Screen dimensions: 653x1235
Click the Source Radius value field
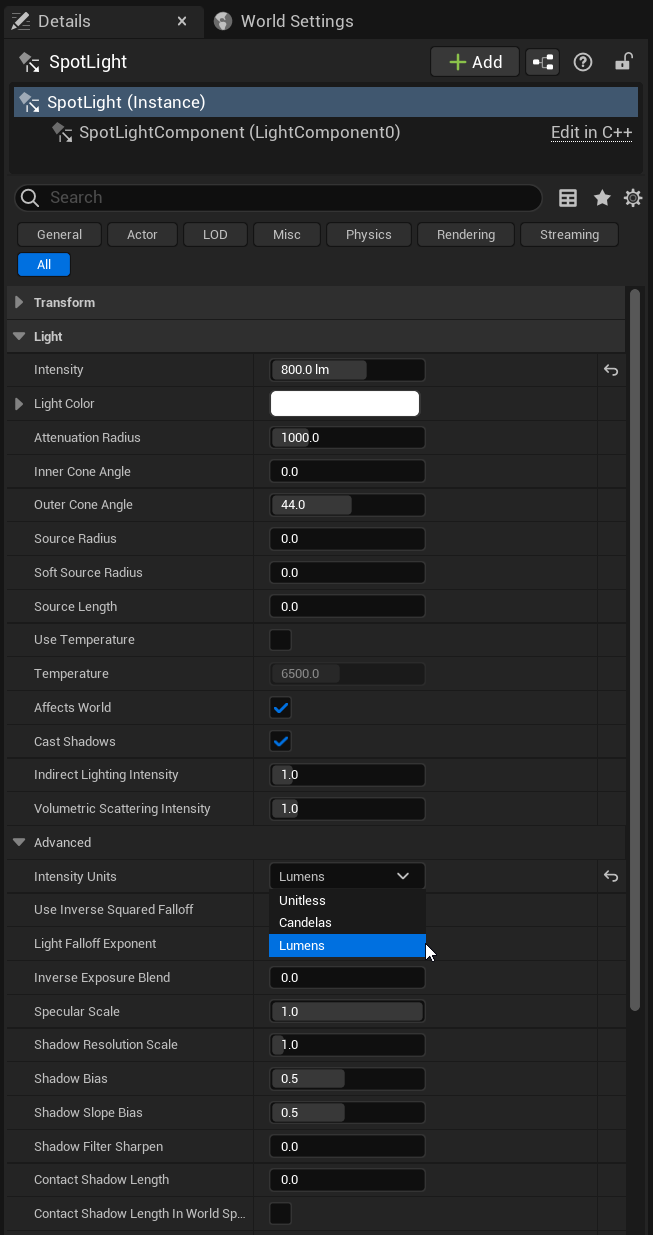point(348,539)
